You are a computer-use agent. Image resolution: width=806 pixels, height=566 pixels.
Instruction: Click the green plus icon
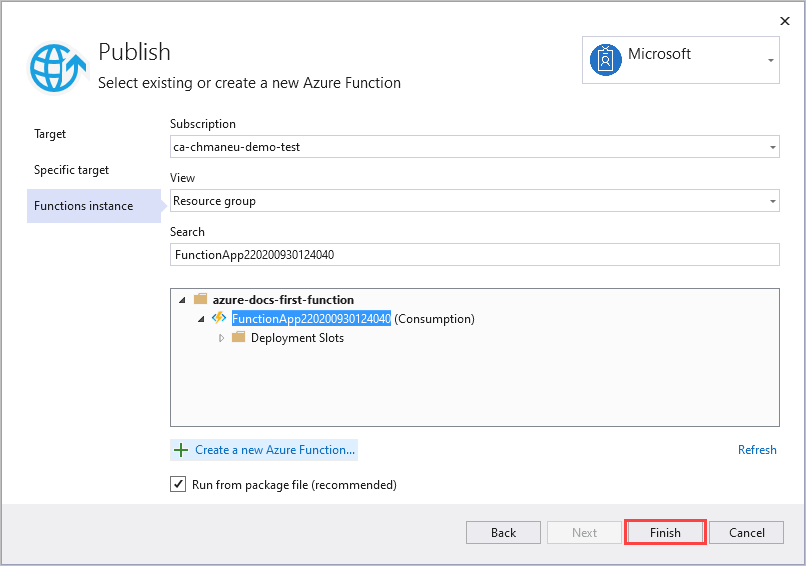pos(181,450)
